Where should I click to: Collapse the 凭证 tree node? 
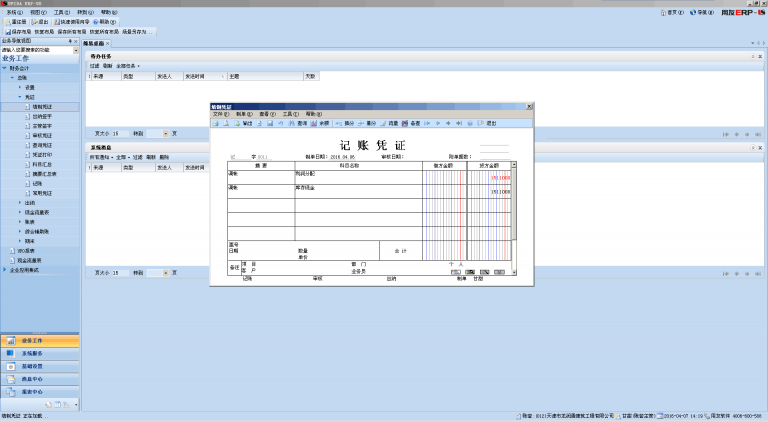(x=20, y=97)
